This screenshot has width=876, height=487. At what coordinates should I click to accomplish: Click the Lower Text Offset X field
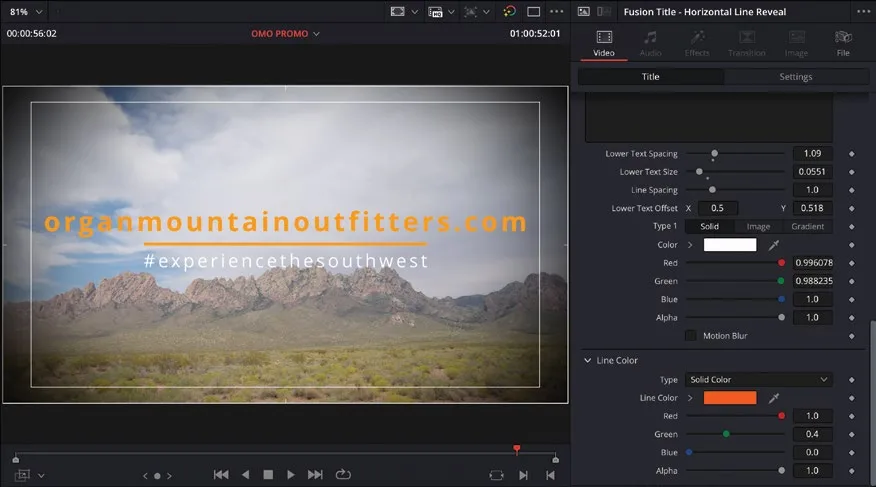click(x=717, y=208)
